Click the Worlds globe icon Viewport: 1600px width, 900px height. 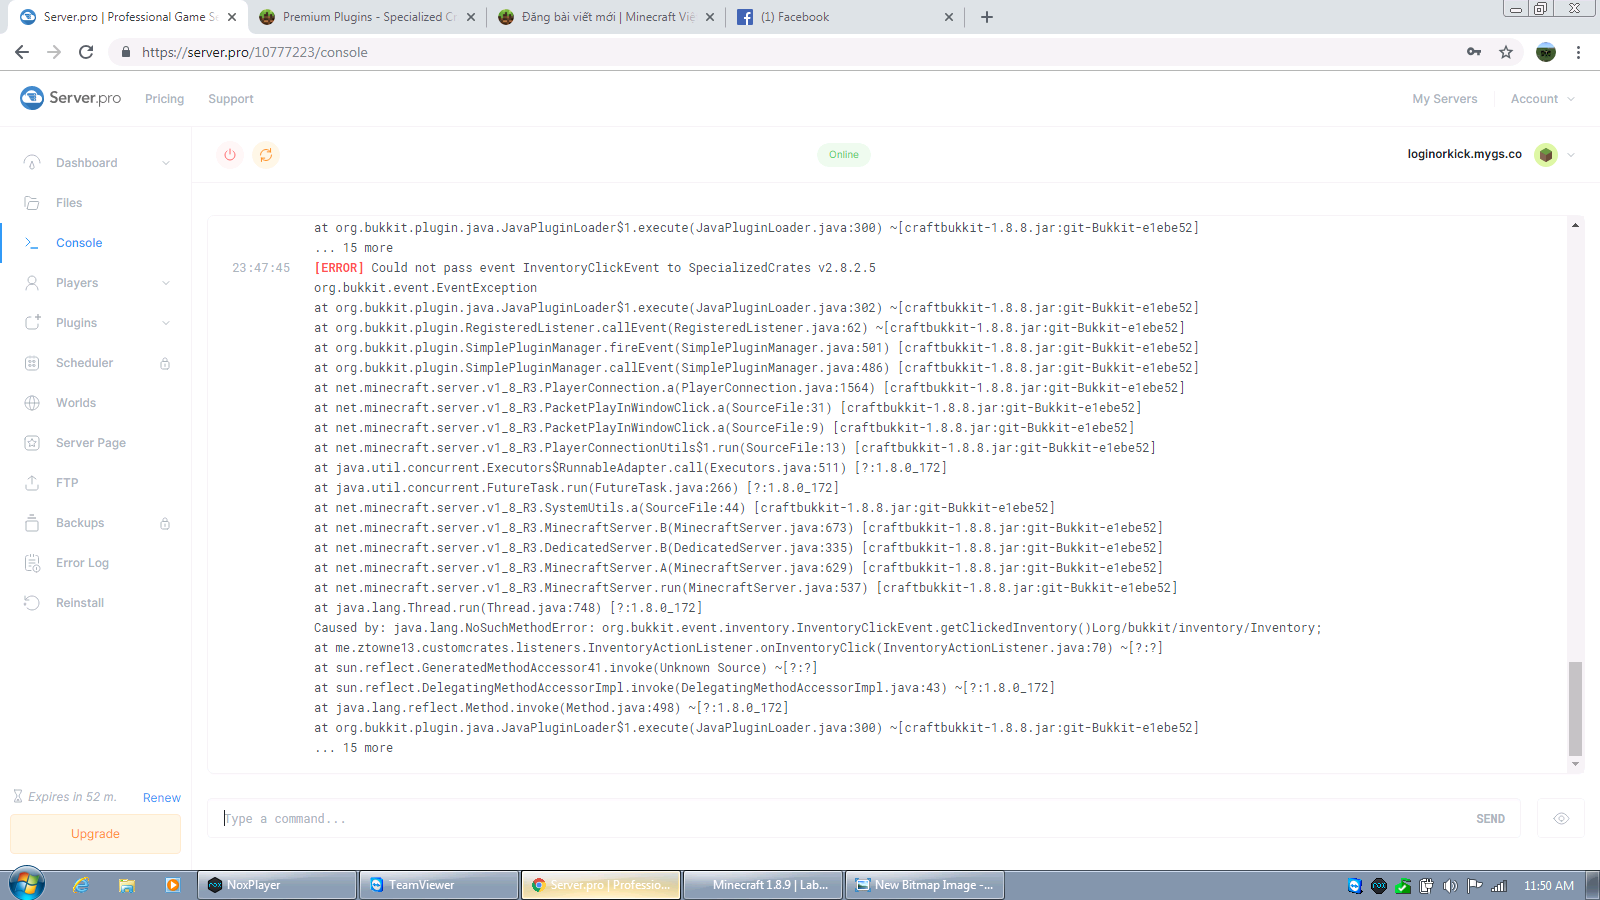[32, 403]
